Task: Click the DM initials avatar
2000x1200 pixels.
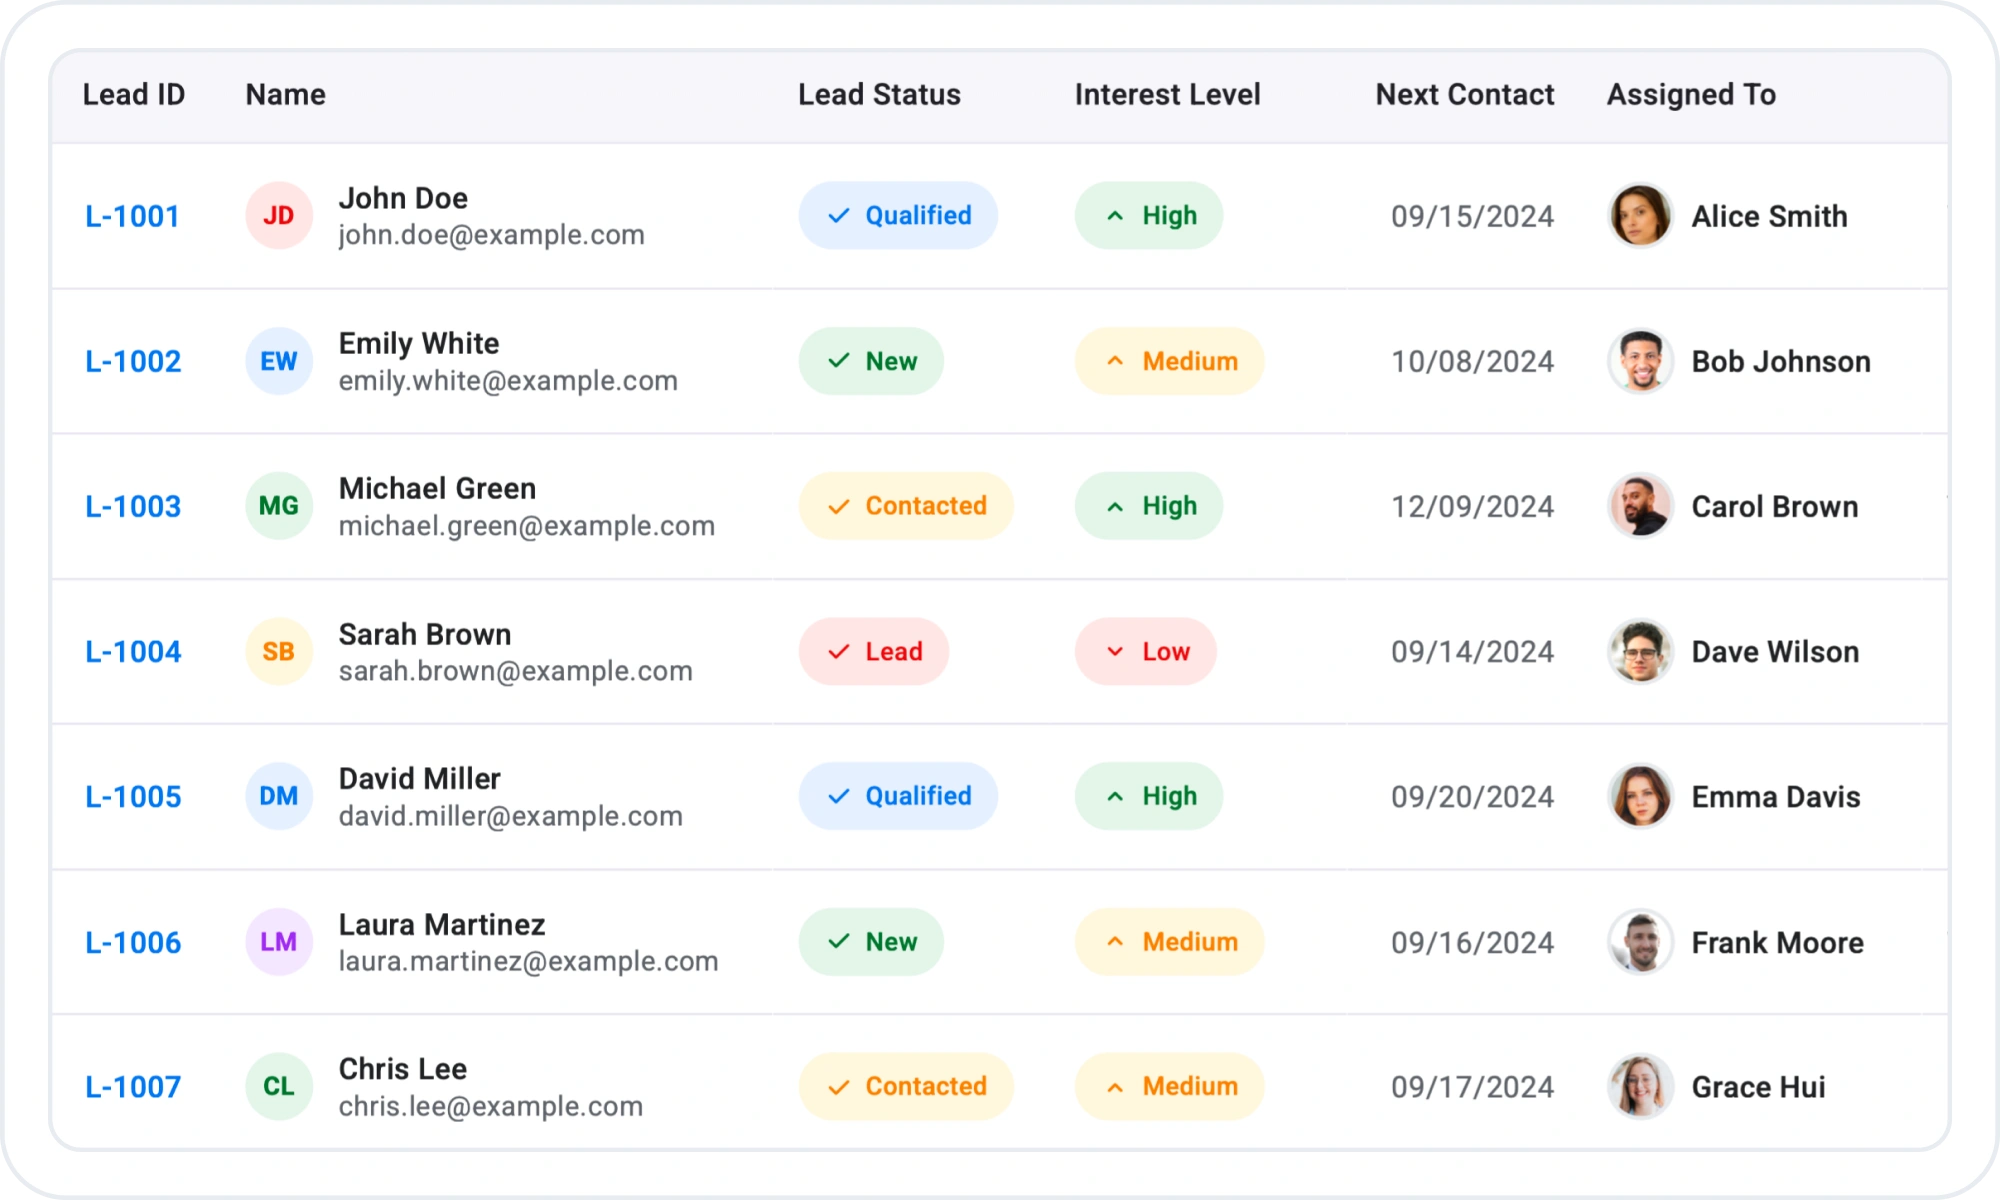Action: click(x=279, y=796)
